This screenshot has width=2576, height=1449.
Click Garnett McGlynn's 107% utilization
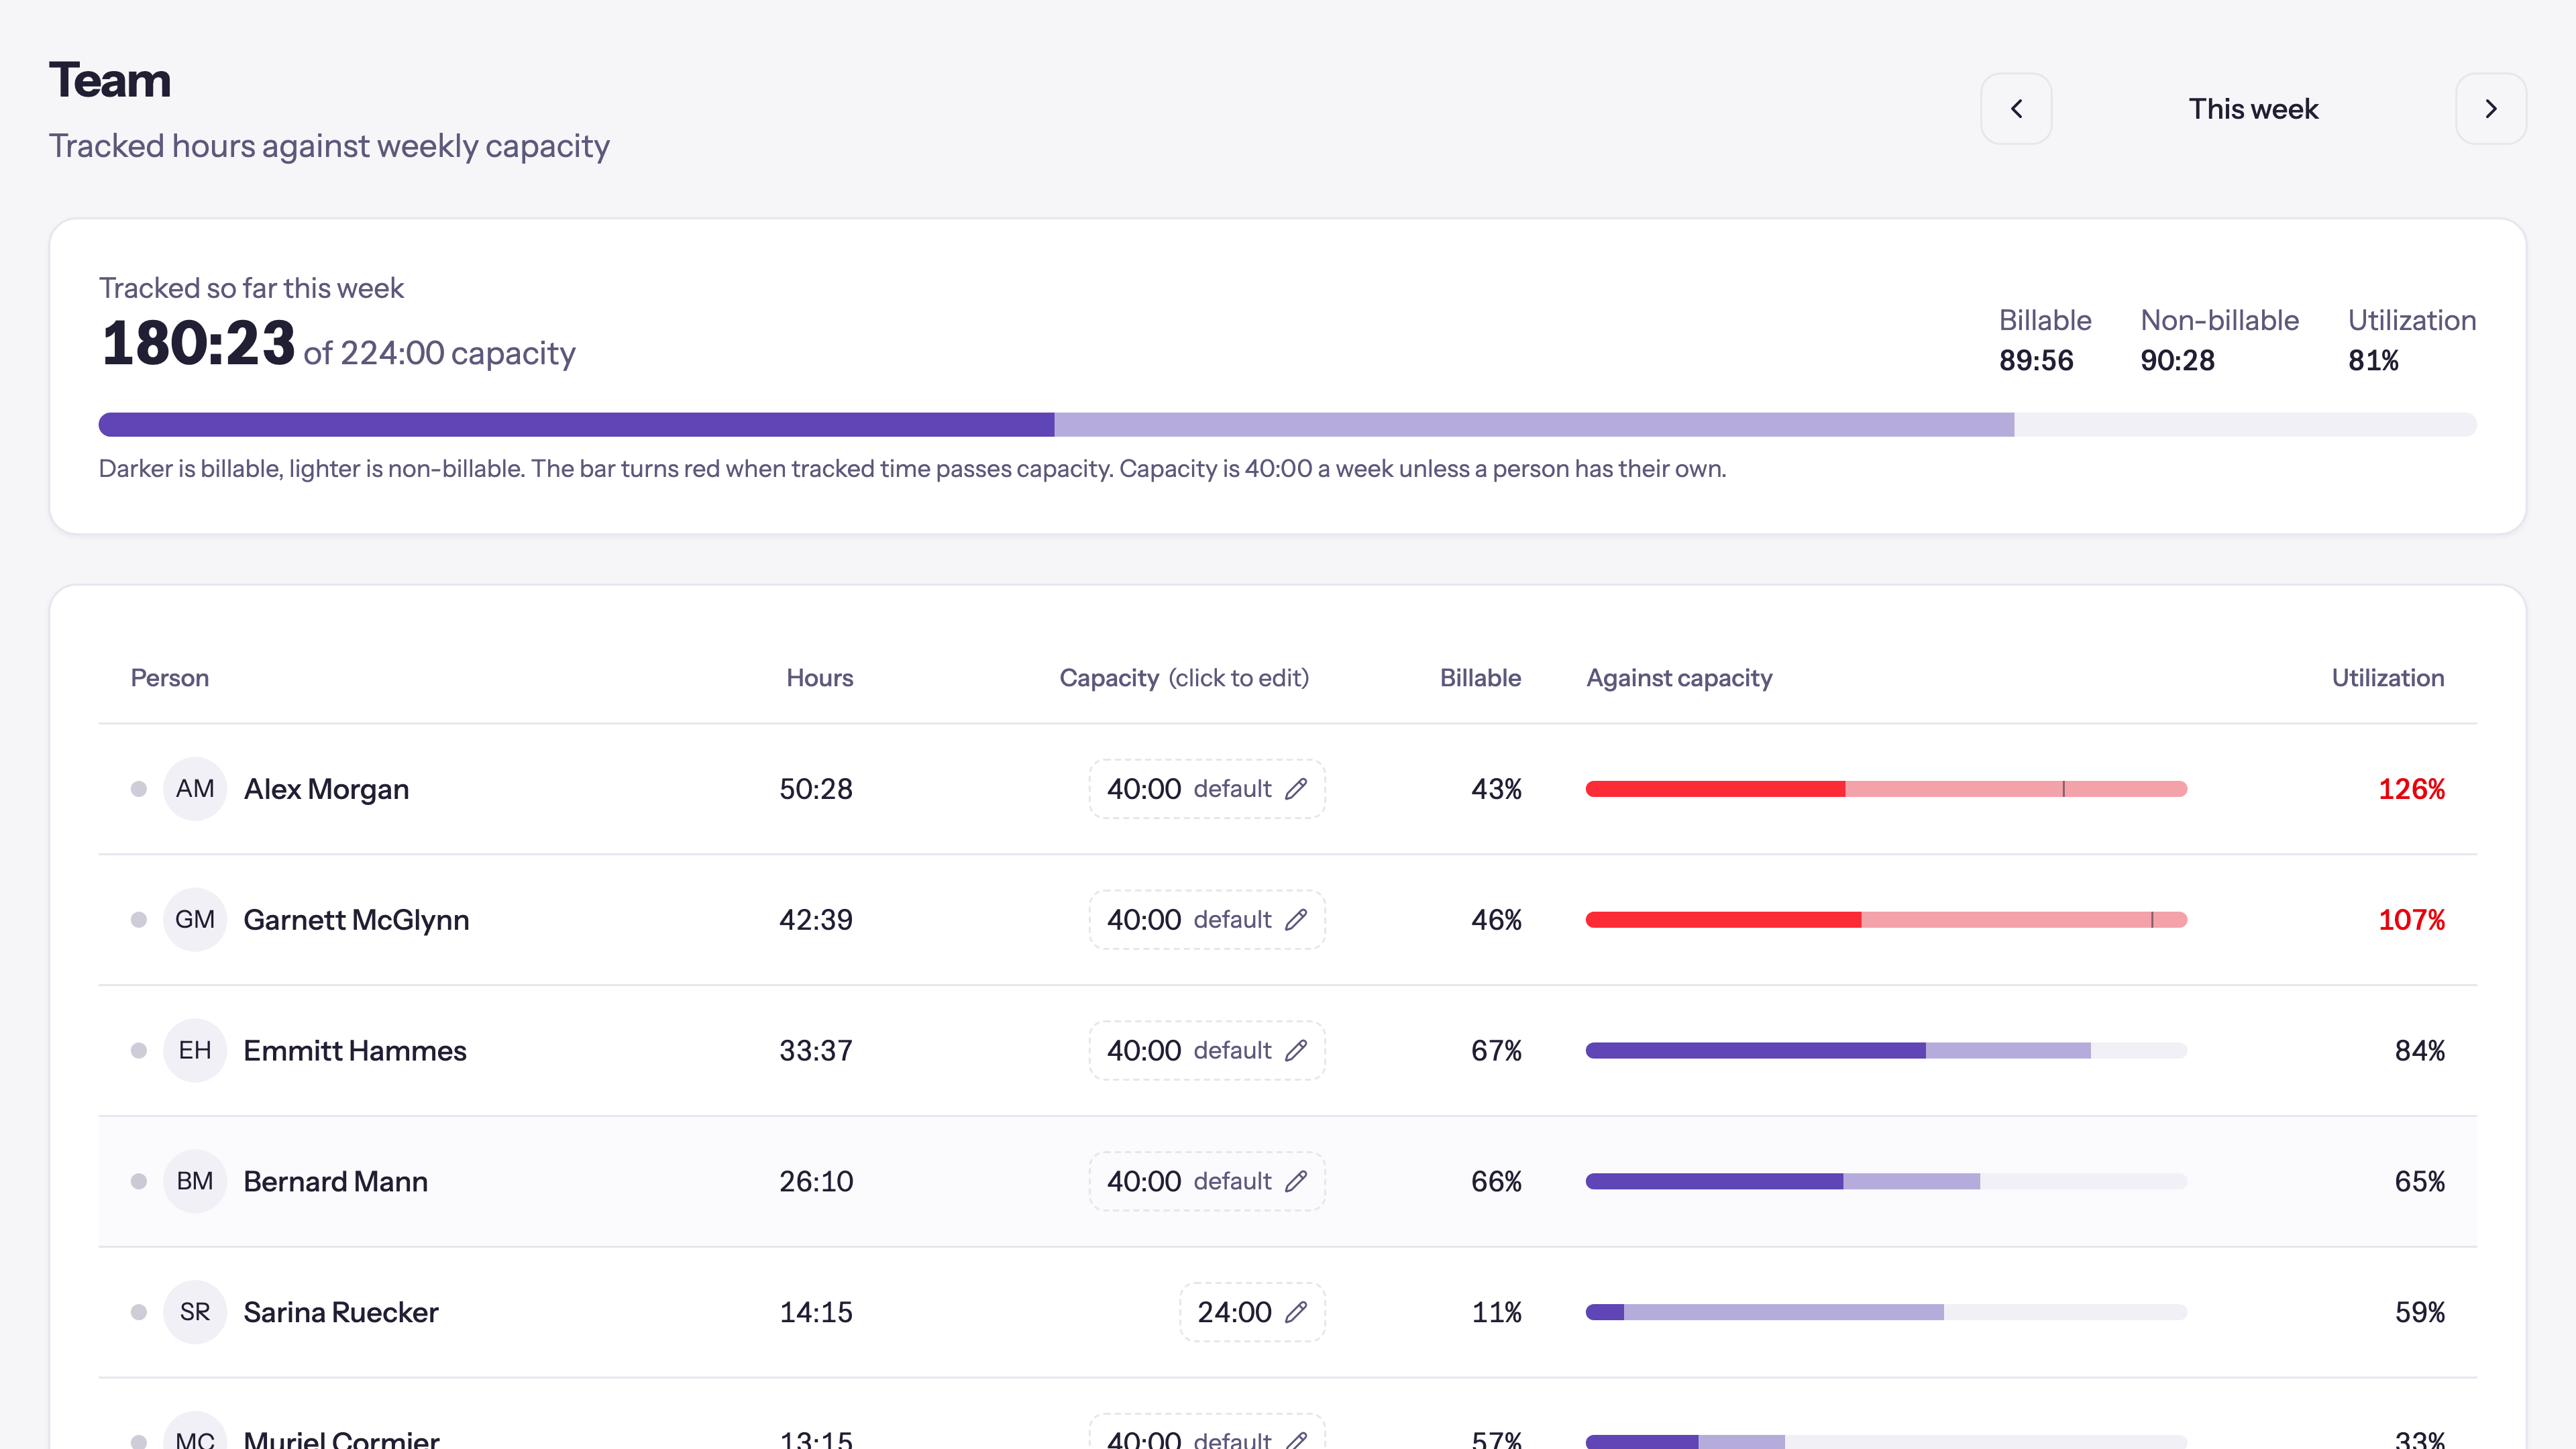click(2411, 920)
